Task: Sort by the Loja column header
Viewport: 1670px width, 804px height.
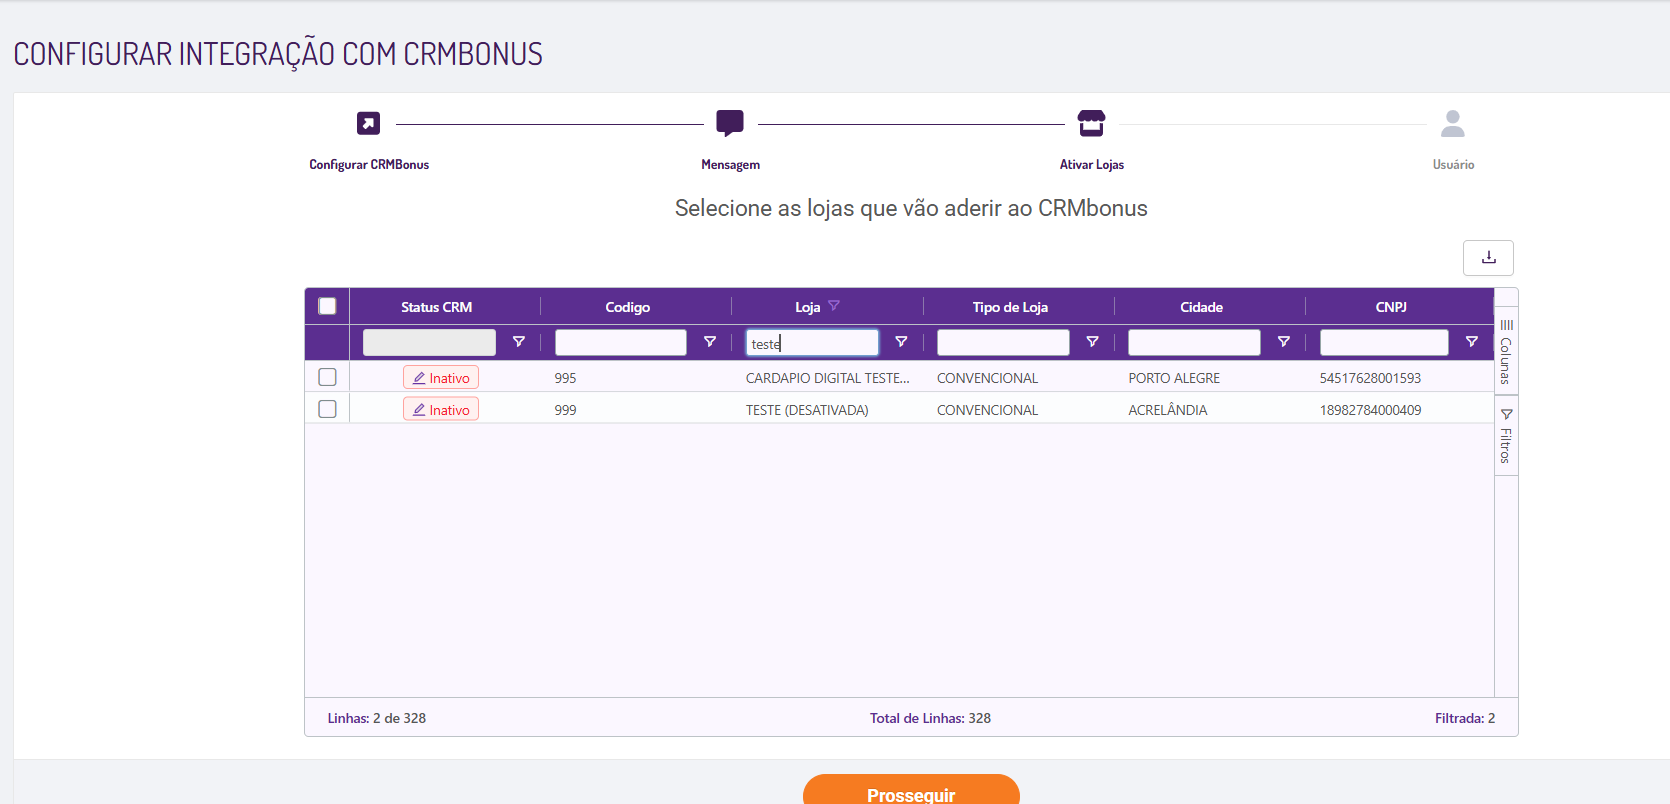Action: [807, 307]
